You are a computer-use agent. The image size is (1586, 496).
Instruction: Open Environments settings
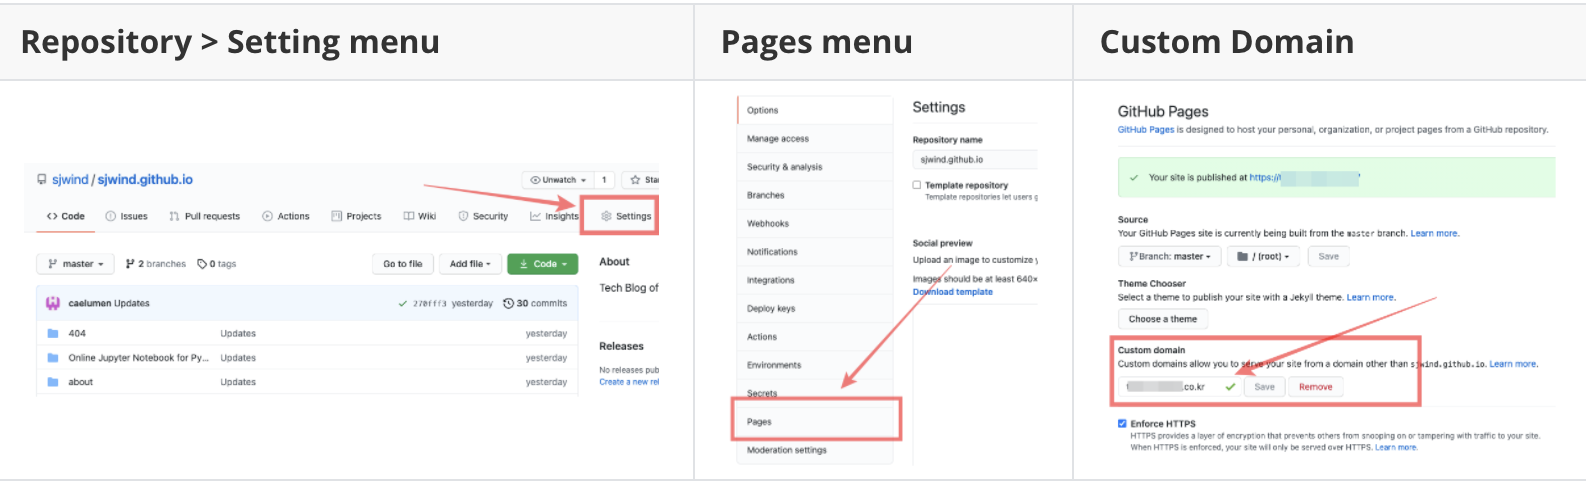[814, 365]
